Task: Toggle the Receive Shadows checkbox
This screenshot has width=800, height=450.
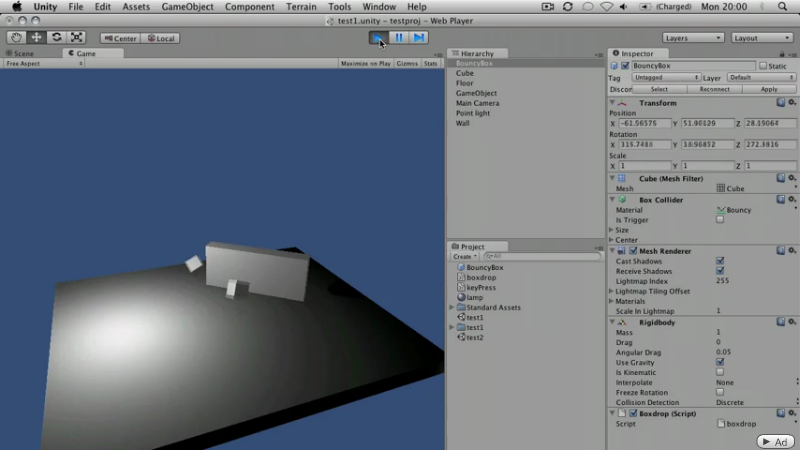Action: click(720, 271)
